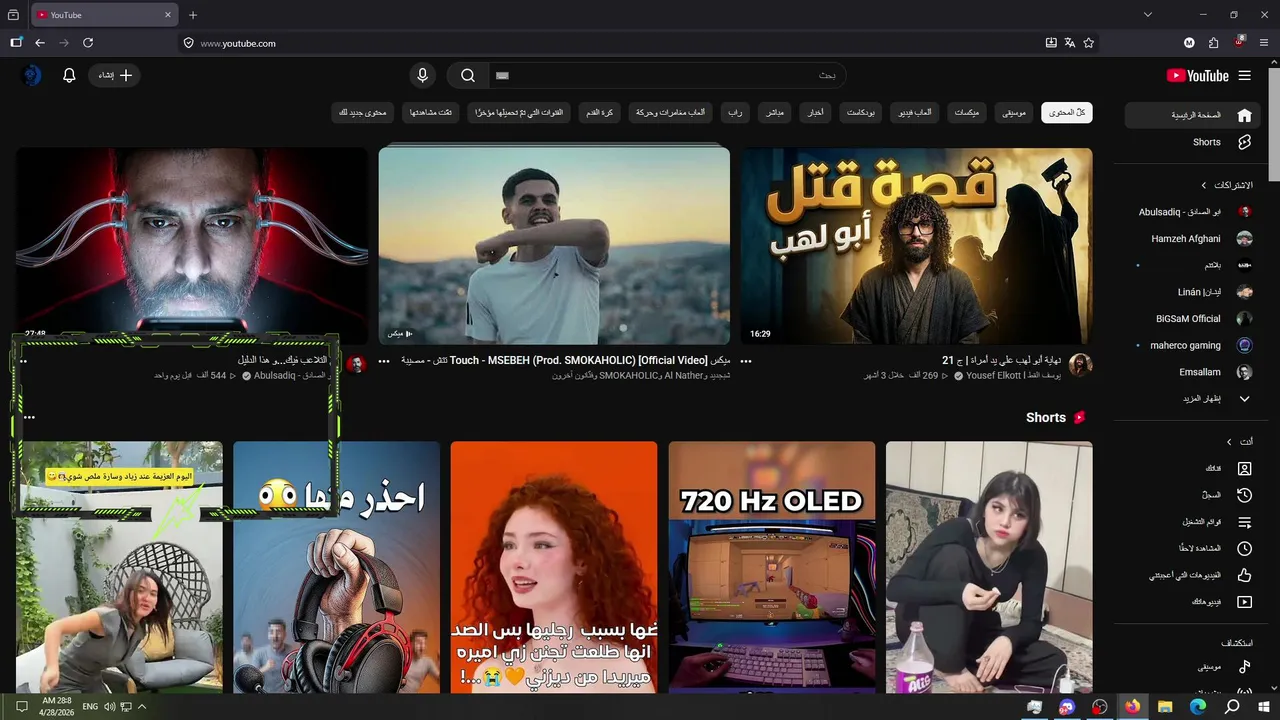Start voice search with microphone icon

423,75
